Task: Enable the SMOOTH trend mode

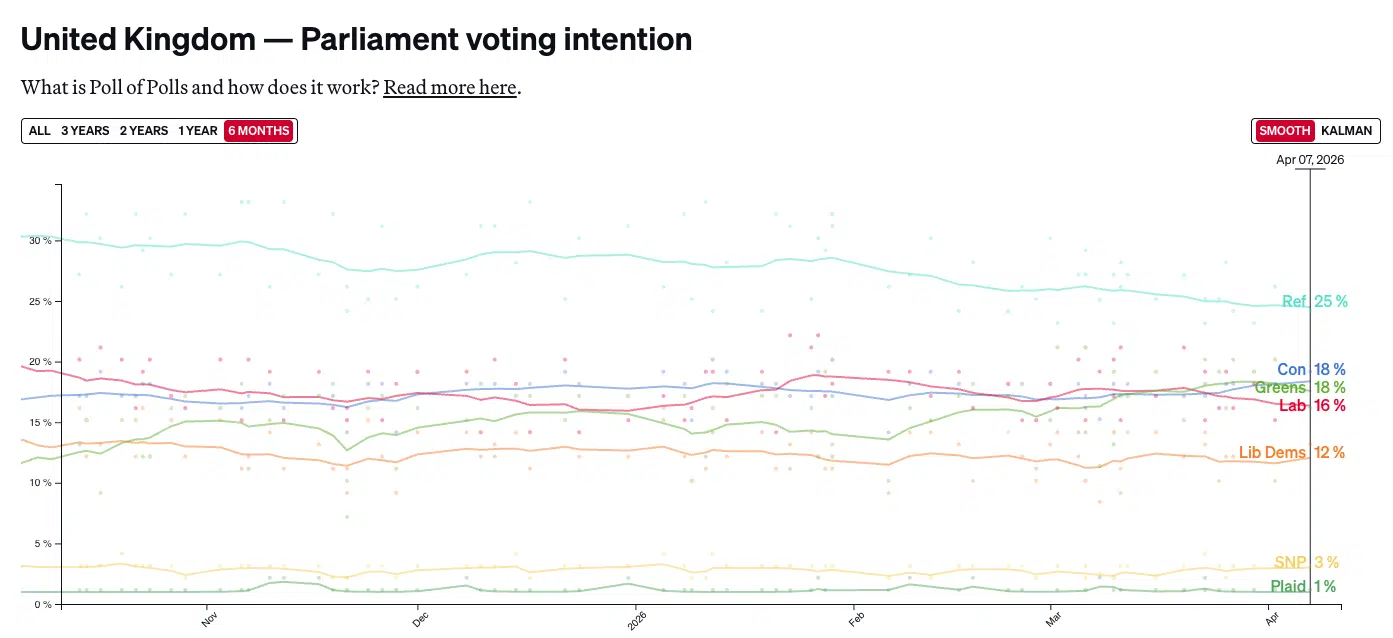Action: [1284, 130]
